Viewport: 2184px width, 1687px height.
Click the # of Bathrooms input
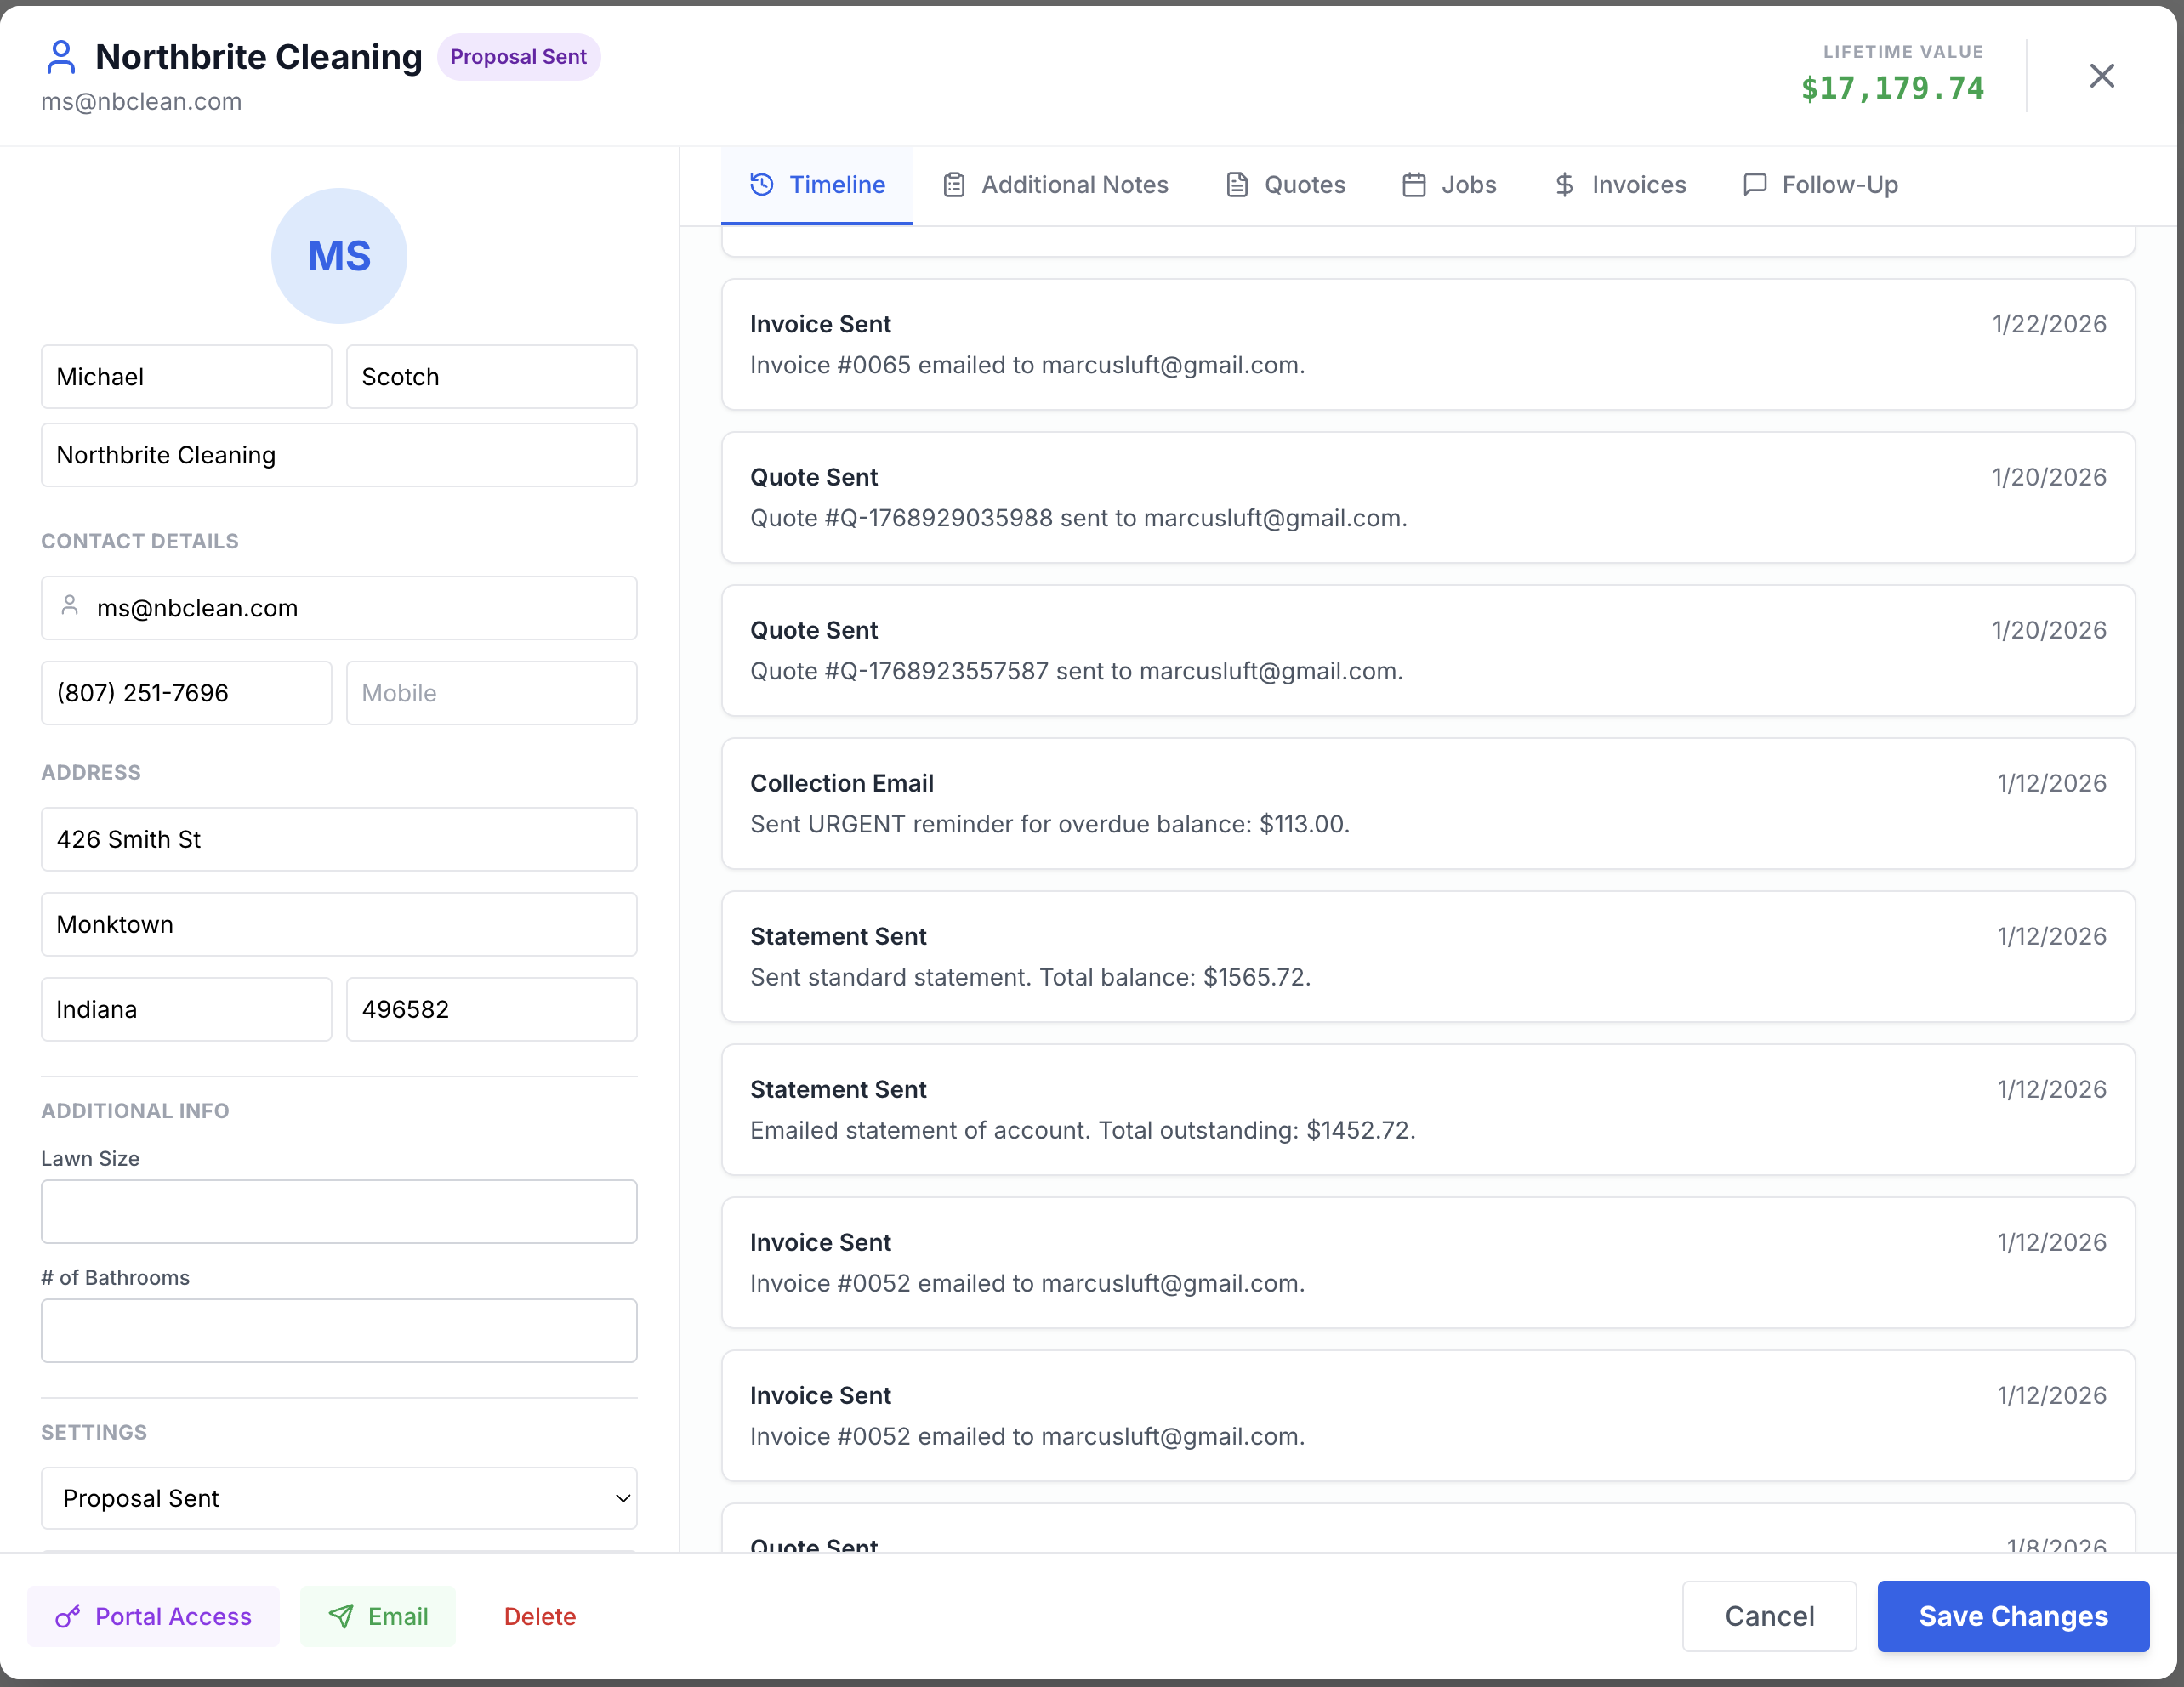click(x=339, y=1331)
